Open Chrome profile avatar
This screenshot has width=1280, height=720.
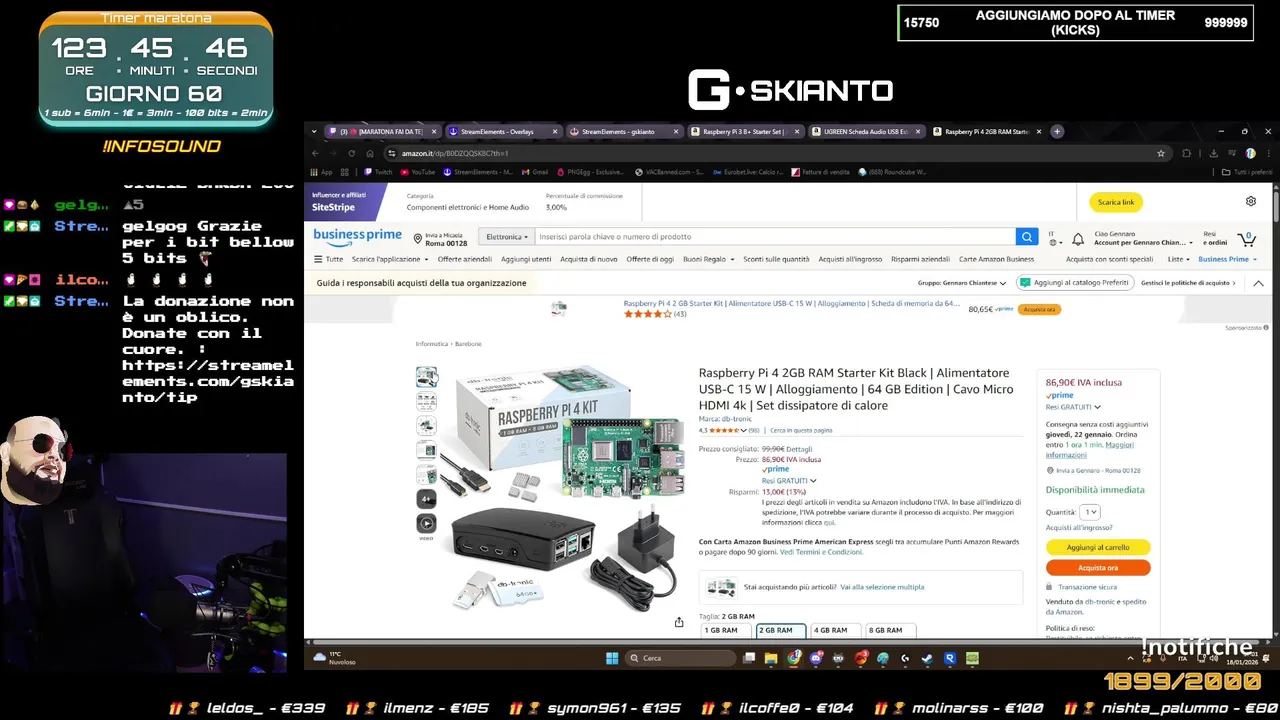click(1250, 153)
